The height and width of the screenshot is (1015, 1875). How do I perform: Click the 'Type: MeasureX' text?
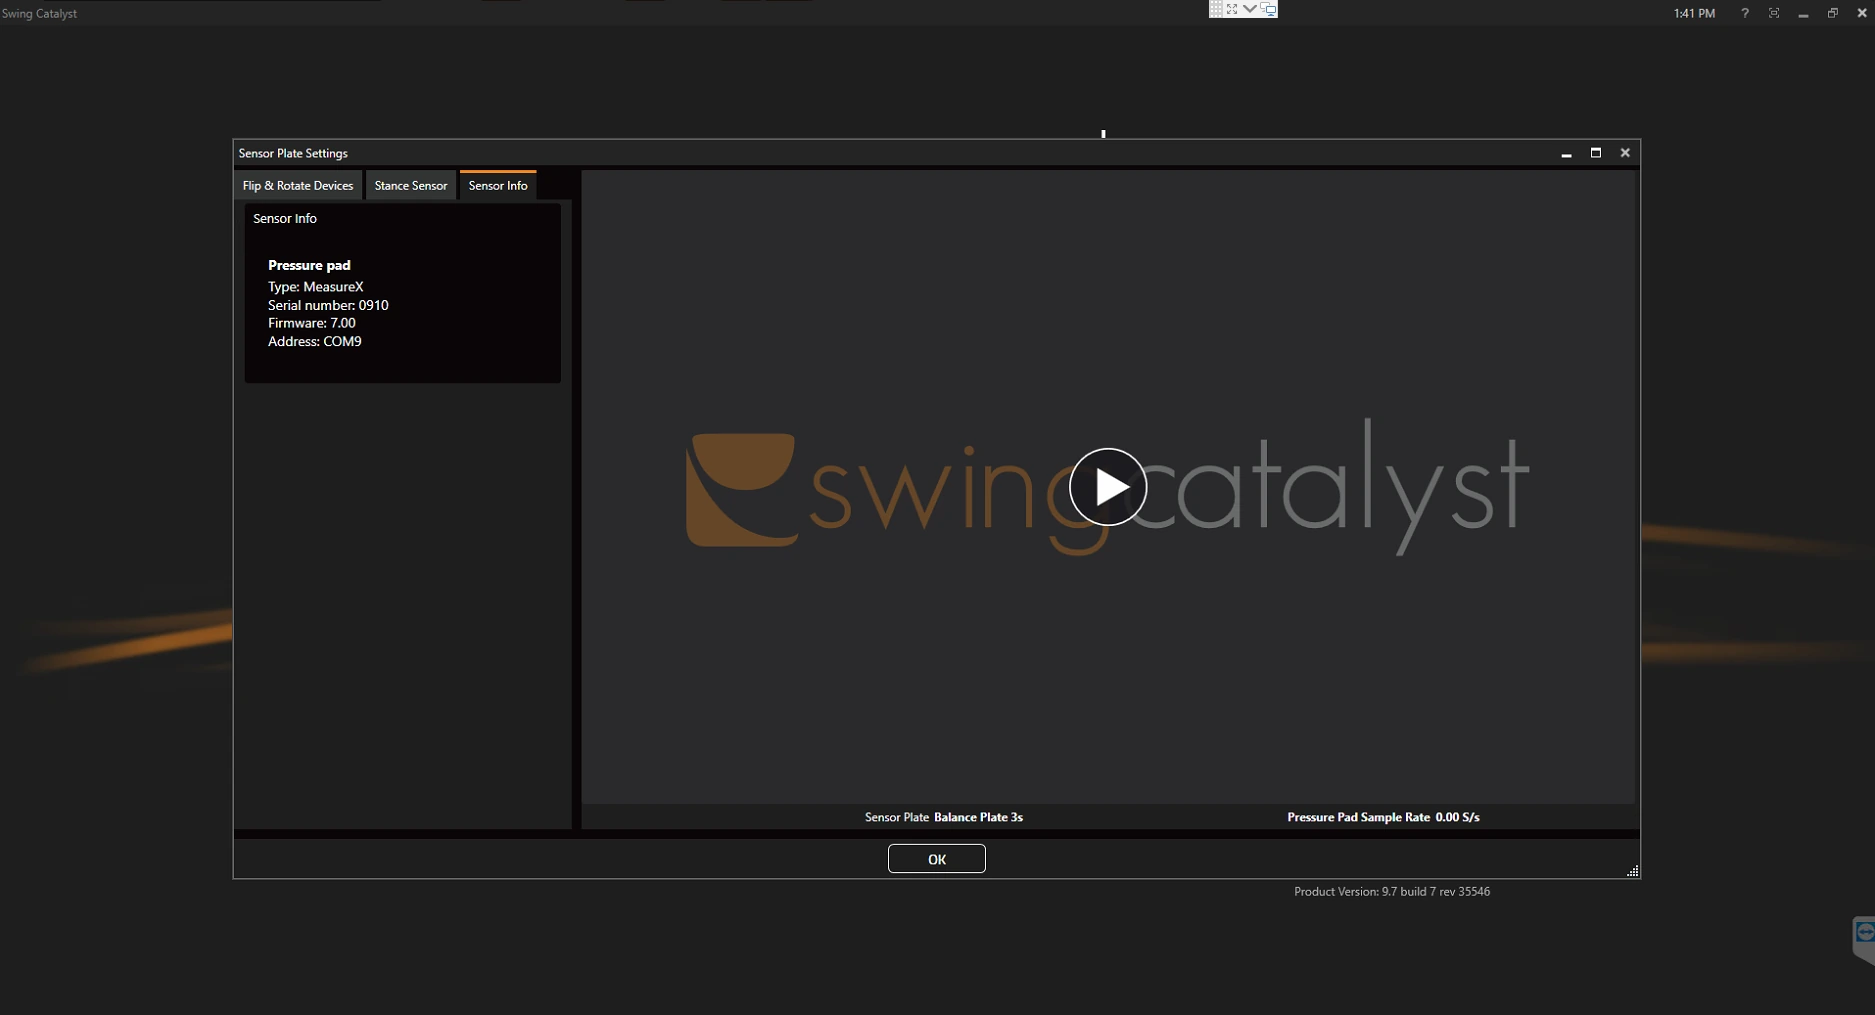[316, 287]
